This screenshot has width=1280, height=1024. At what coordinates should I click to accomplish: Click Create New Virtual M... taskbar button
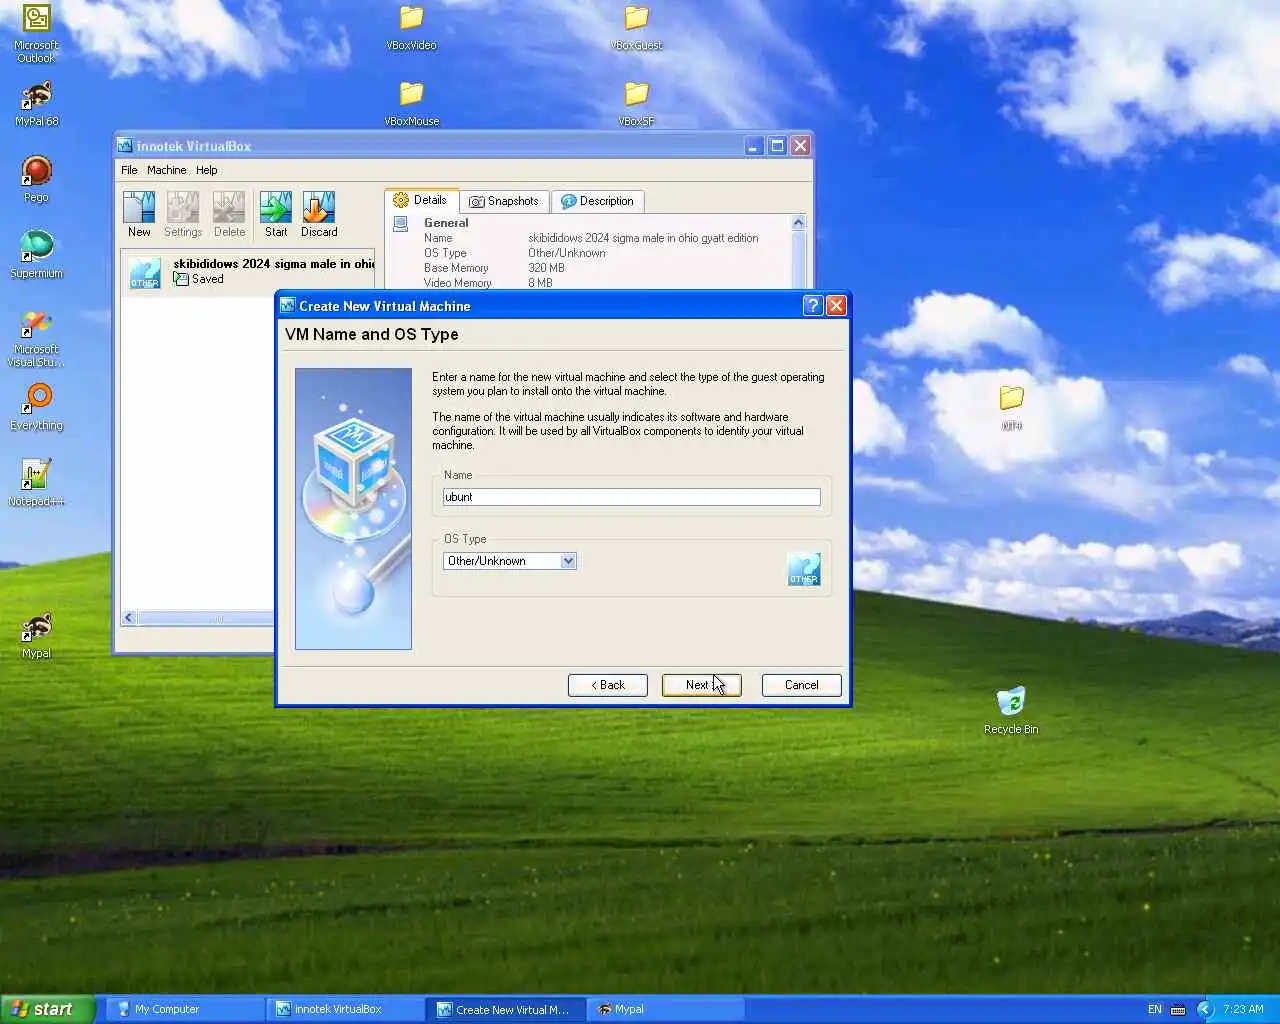click(506, 1009)
